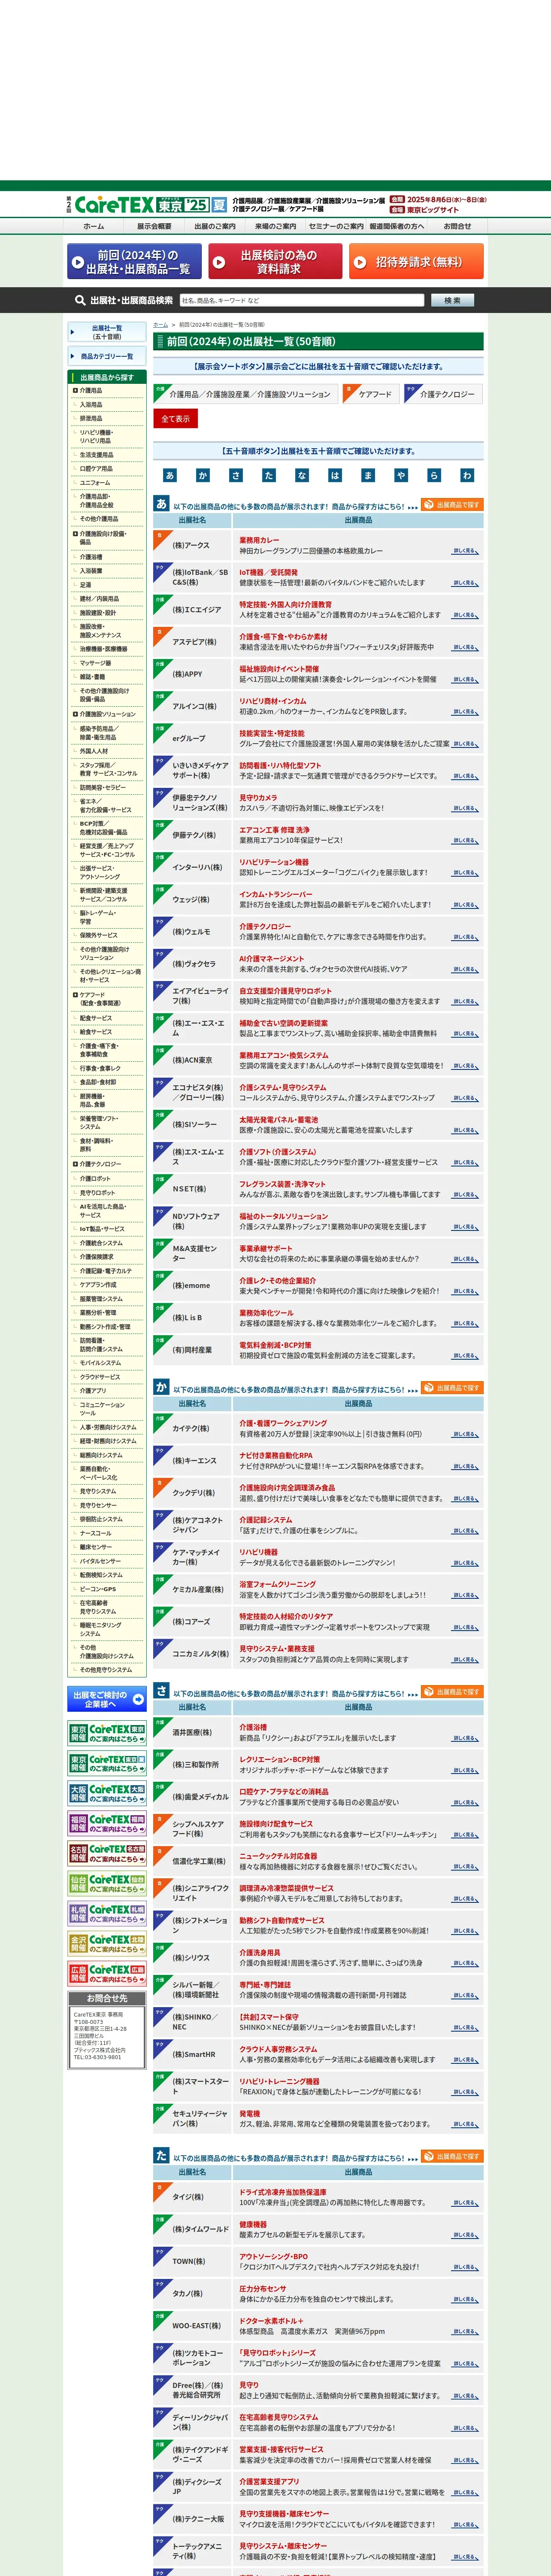Click 出展検討の為の資料請求 button

click(x=275, y=262)
